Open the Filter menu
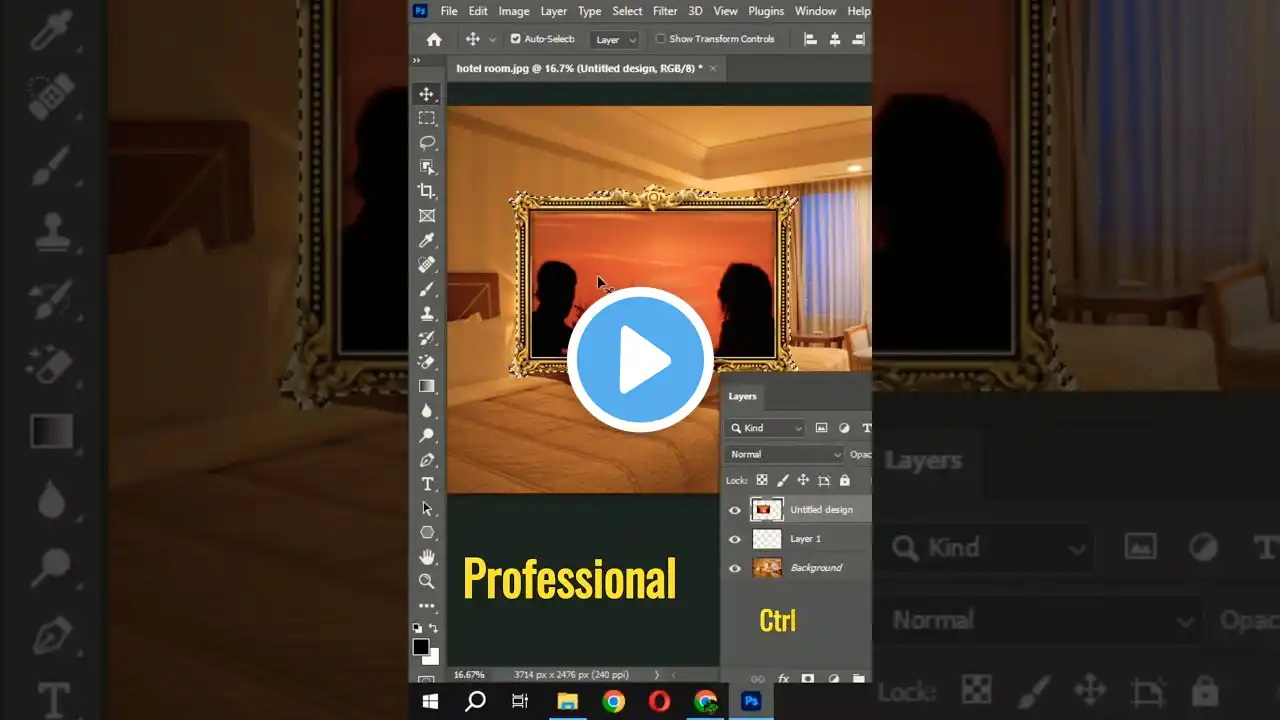The height and width of the screenshot is (720, 1280). pyautogui.click(x=665, y=11)
